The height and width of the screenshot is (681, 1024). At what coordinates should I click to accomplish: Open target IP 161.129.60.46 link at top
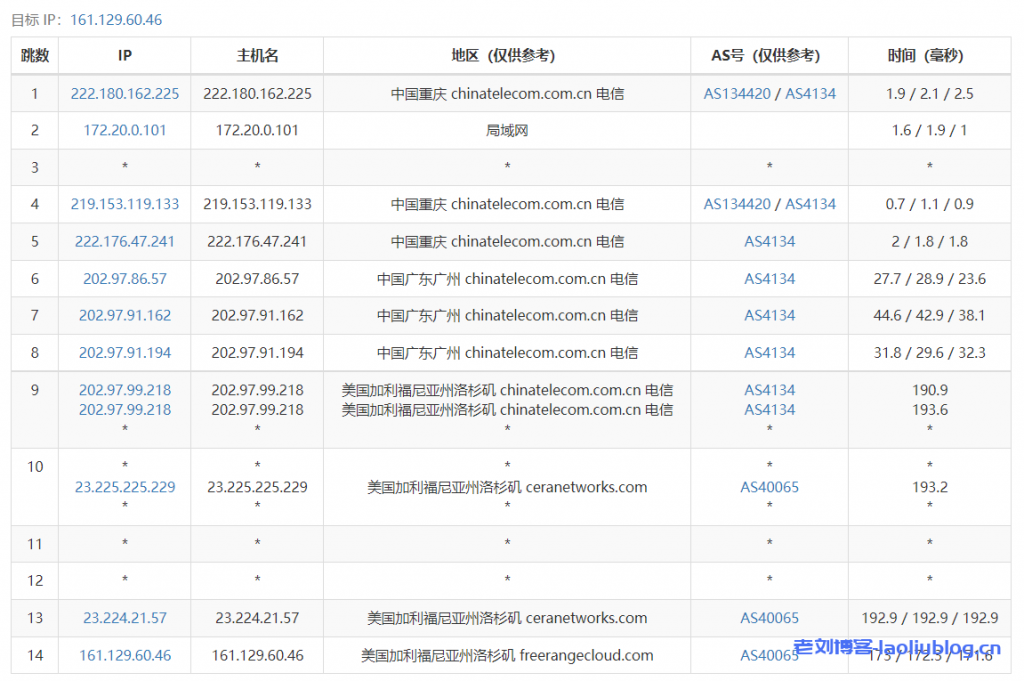[x=116, y=20]
